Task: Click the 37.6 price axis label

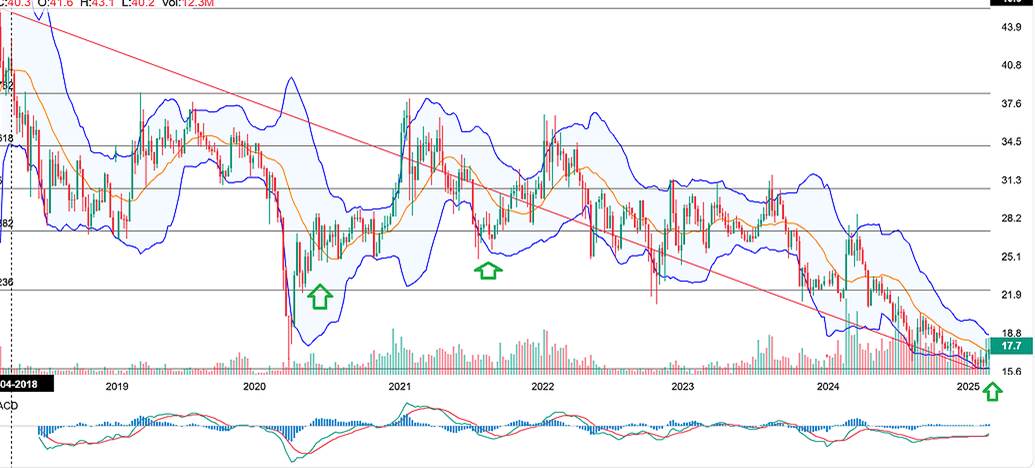Action: click(1012, 103)
